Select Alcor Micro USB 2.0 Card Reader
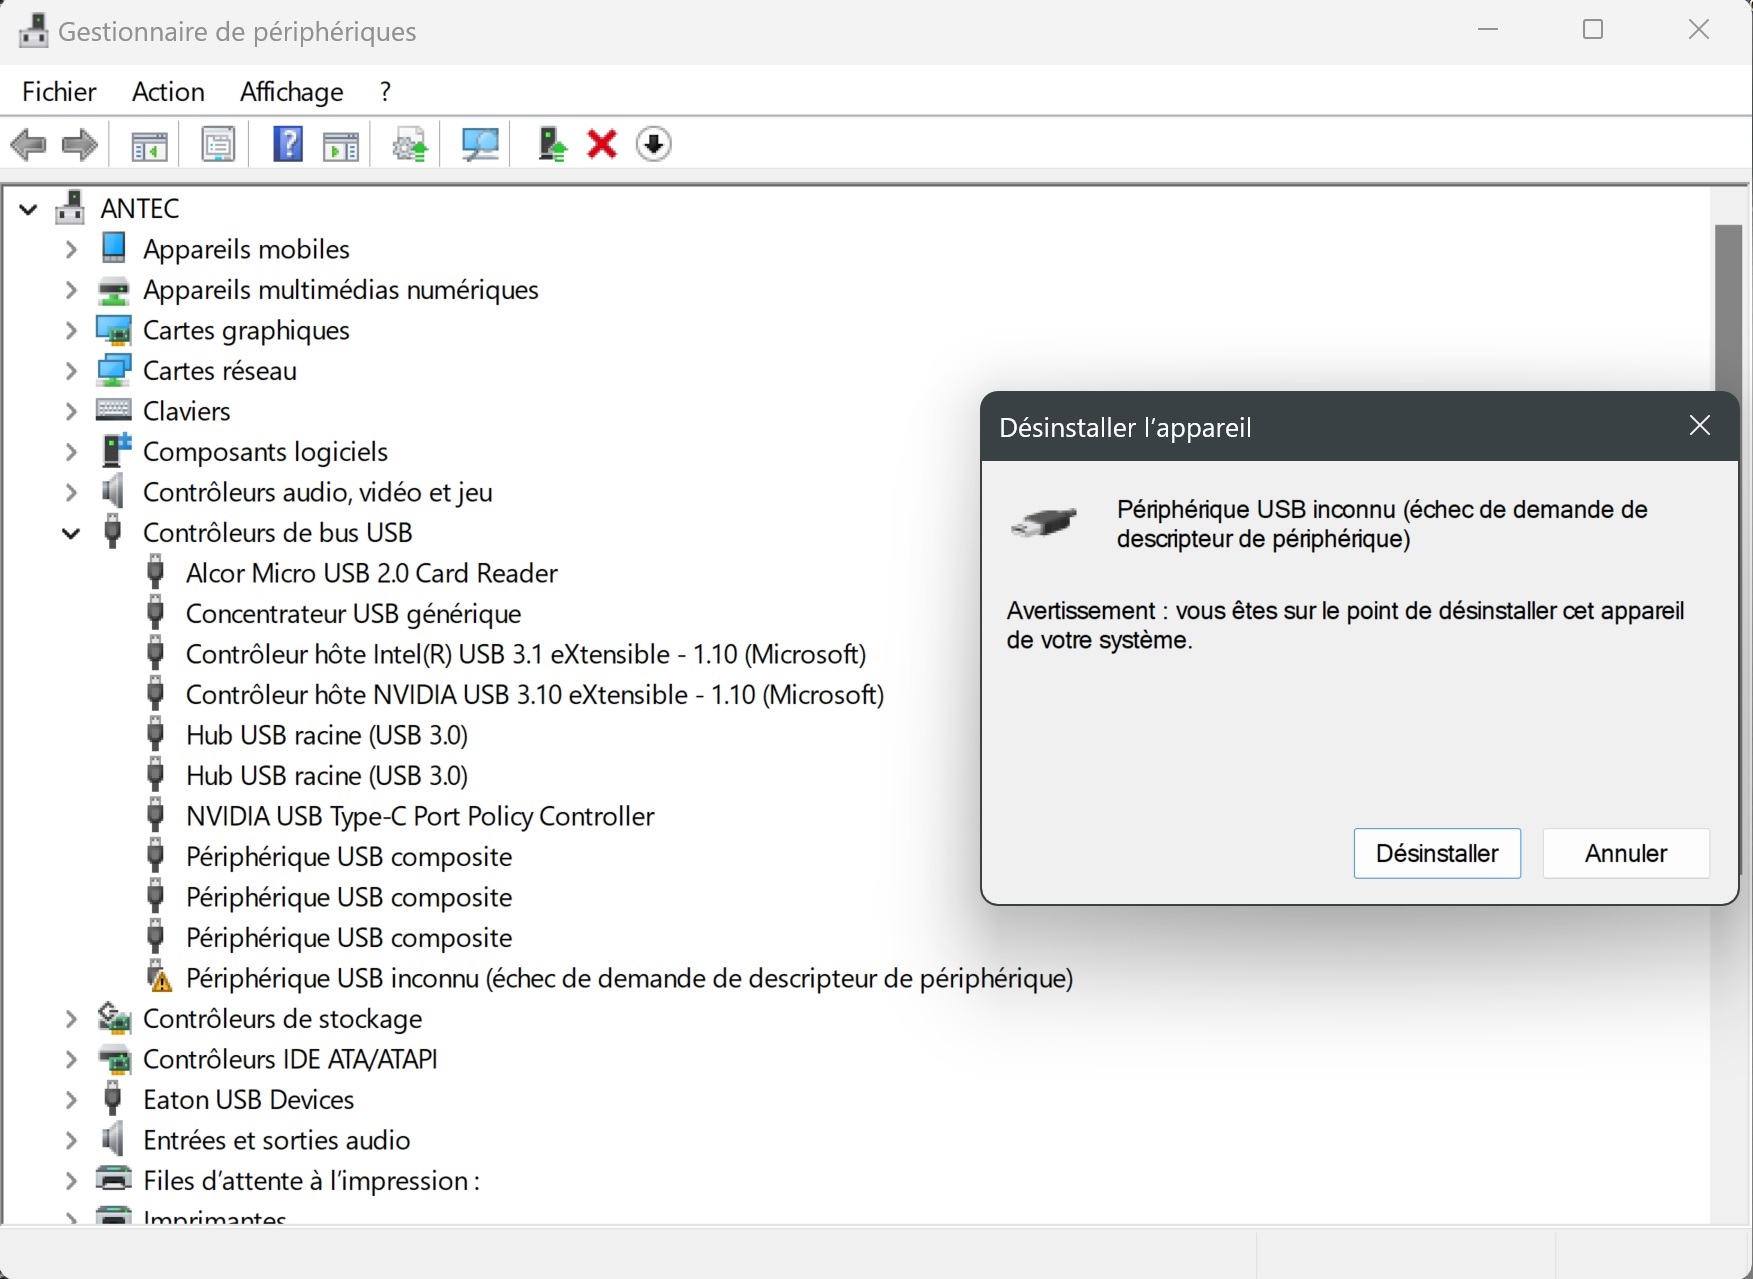 pos(371,573)
